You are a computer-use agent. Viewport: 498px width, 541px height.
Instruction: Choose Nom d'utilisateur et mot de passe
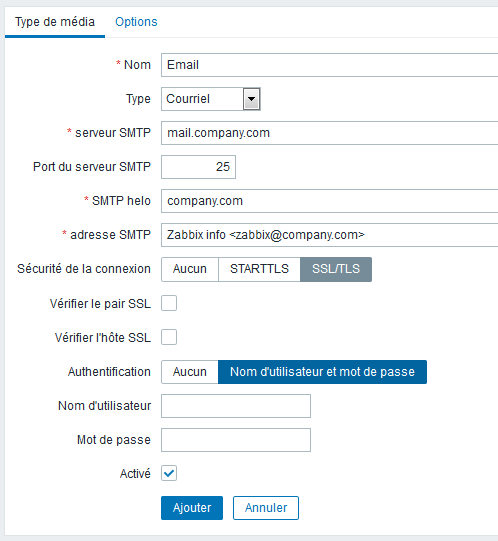(x=322, y=372)
